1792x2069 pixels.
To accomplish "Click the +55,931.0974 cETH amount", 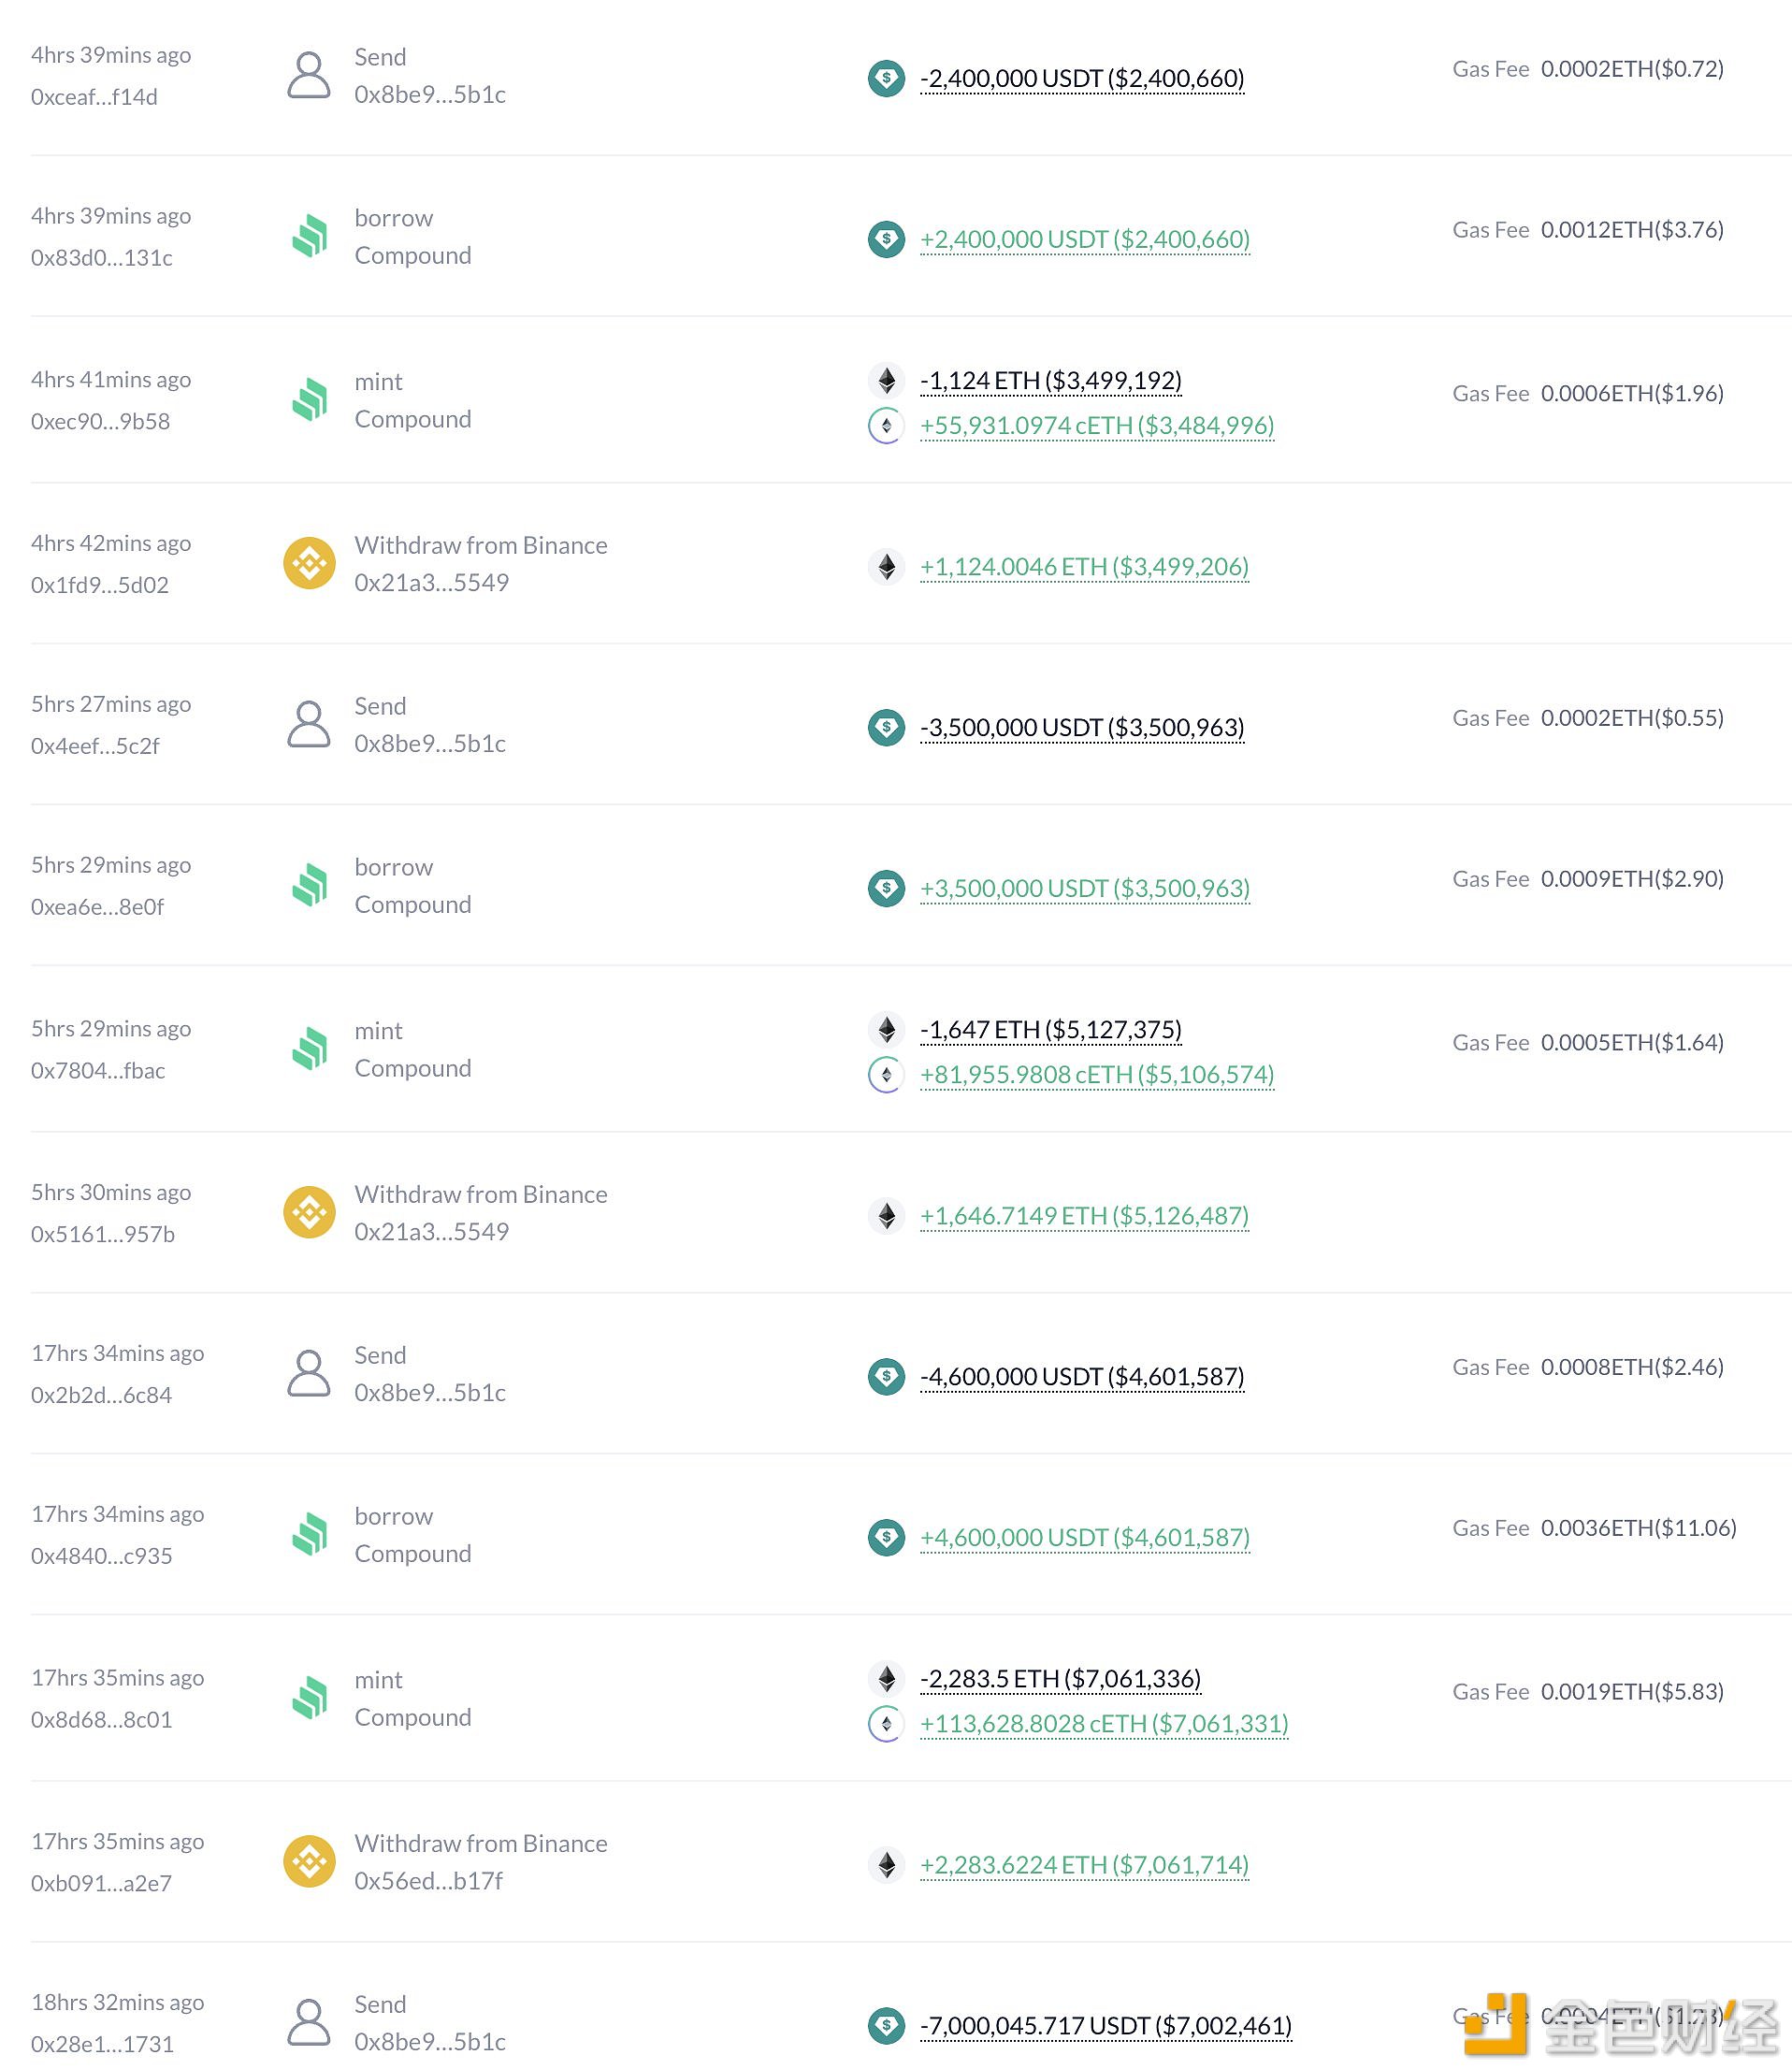I will pos(1097,425).
